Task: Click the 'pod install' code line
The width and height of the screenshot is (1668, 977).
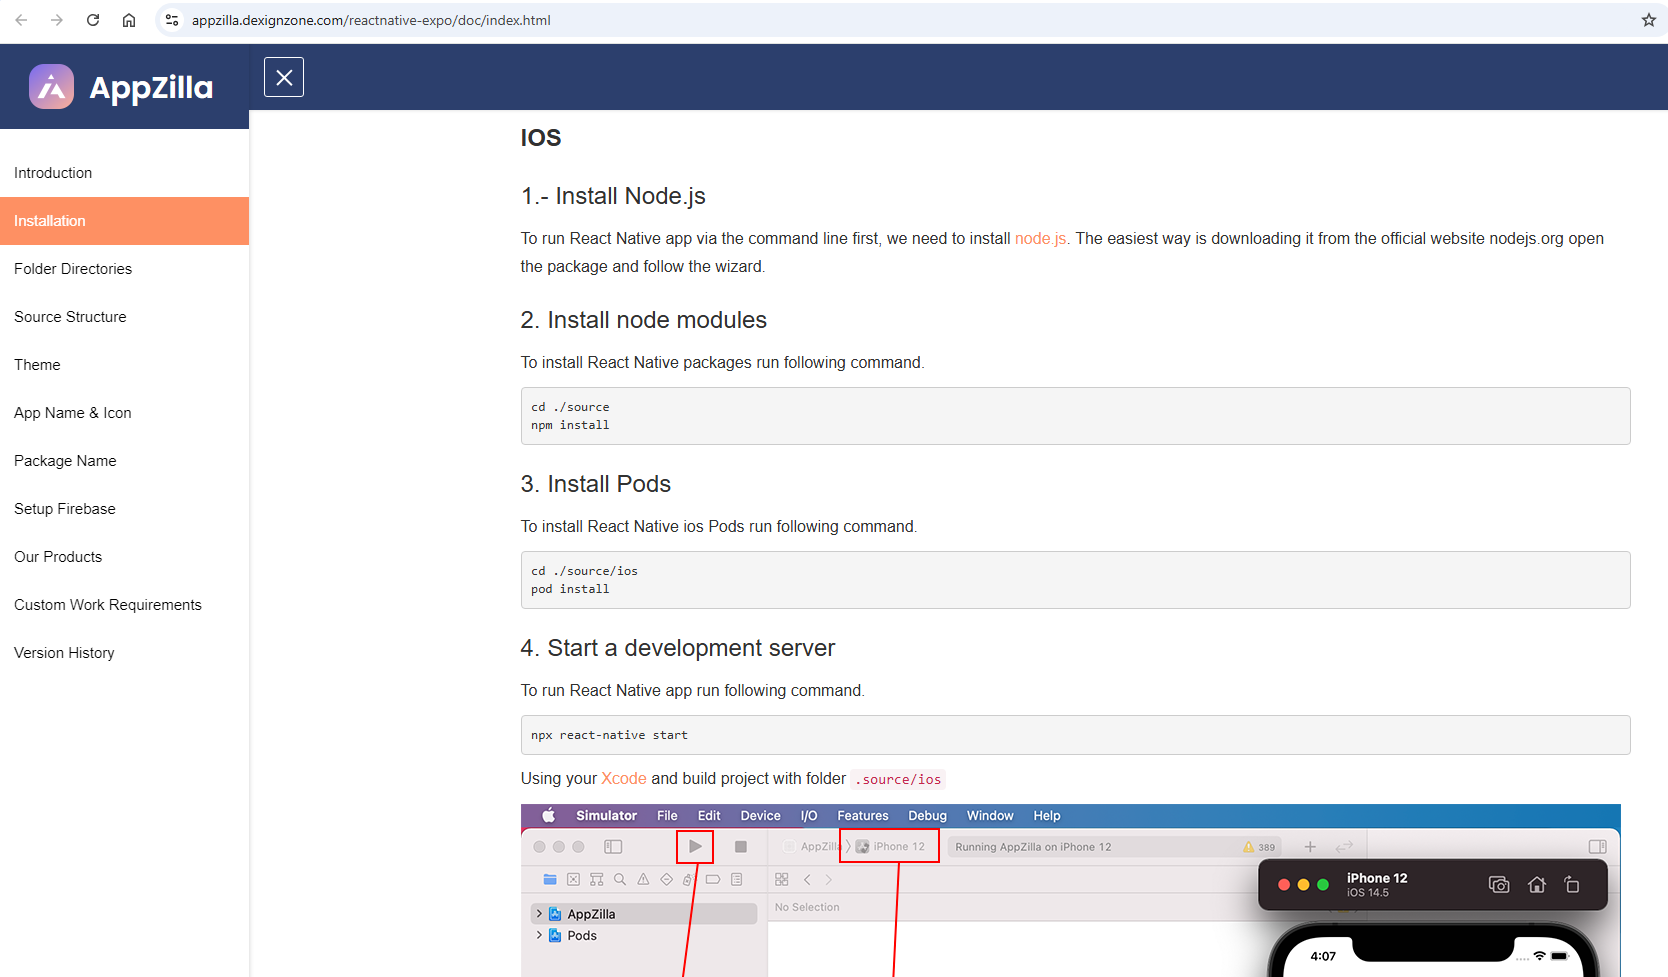Action: pyautogui.click(x=570, y=589)
